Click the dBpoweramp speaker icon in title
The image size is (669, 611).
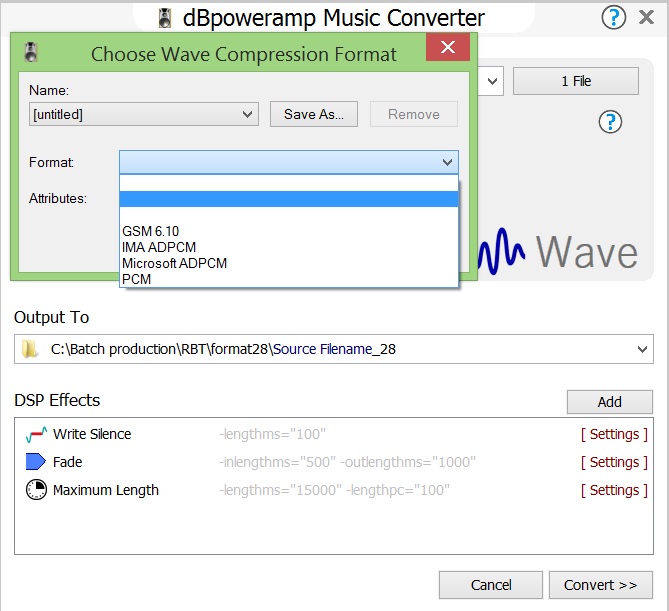tap(166, 18)
